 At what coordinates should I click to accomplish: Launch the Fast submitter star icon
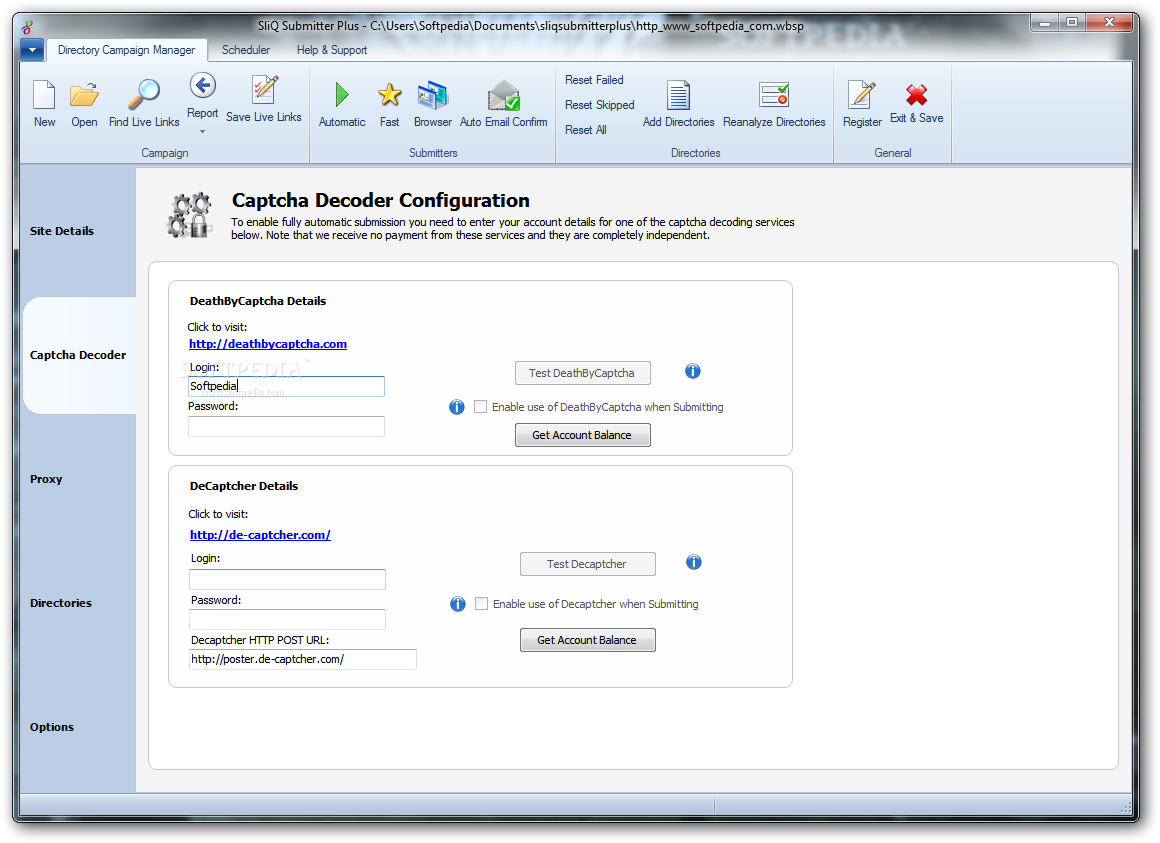(x=389, y=95)
